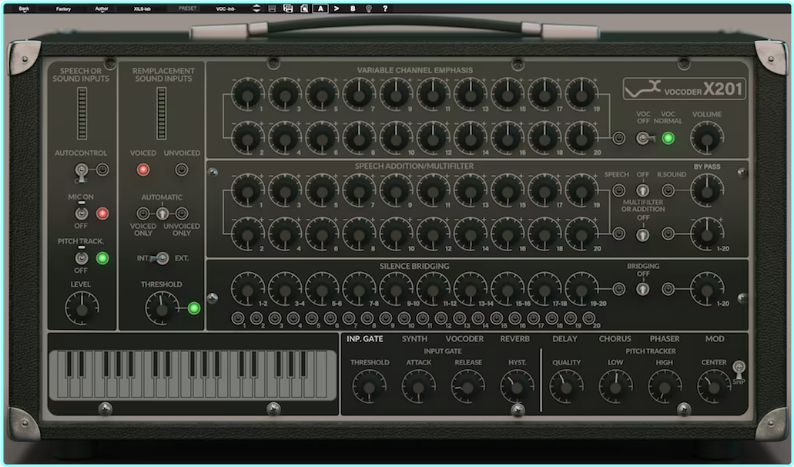Click the red MIC ON LED
Screen dimensions: 794x467
pyautogui.click(x=102, y=213)
